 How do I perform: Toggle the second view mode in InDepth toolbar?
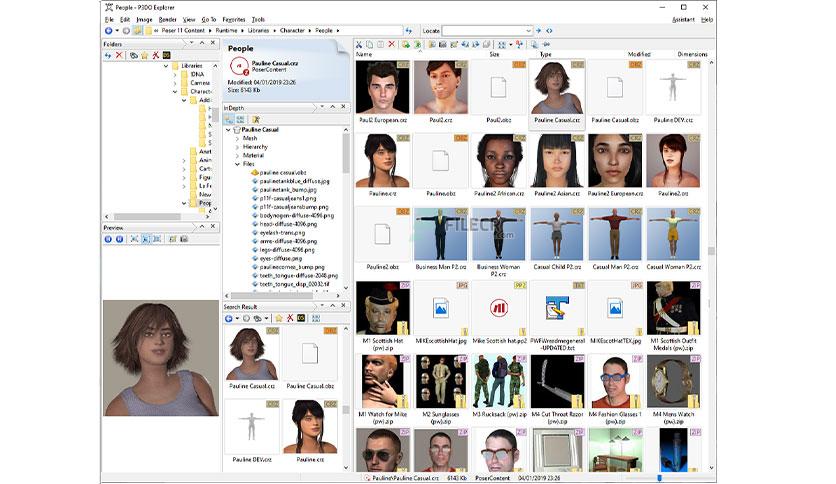240,119
